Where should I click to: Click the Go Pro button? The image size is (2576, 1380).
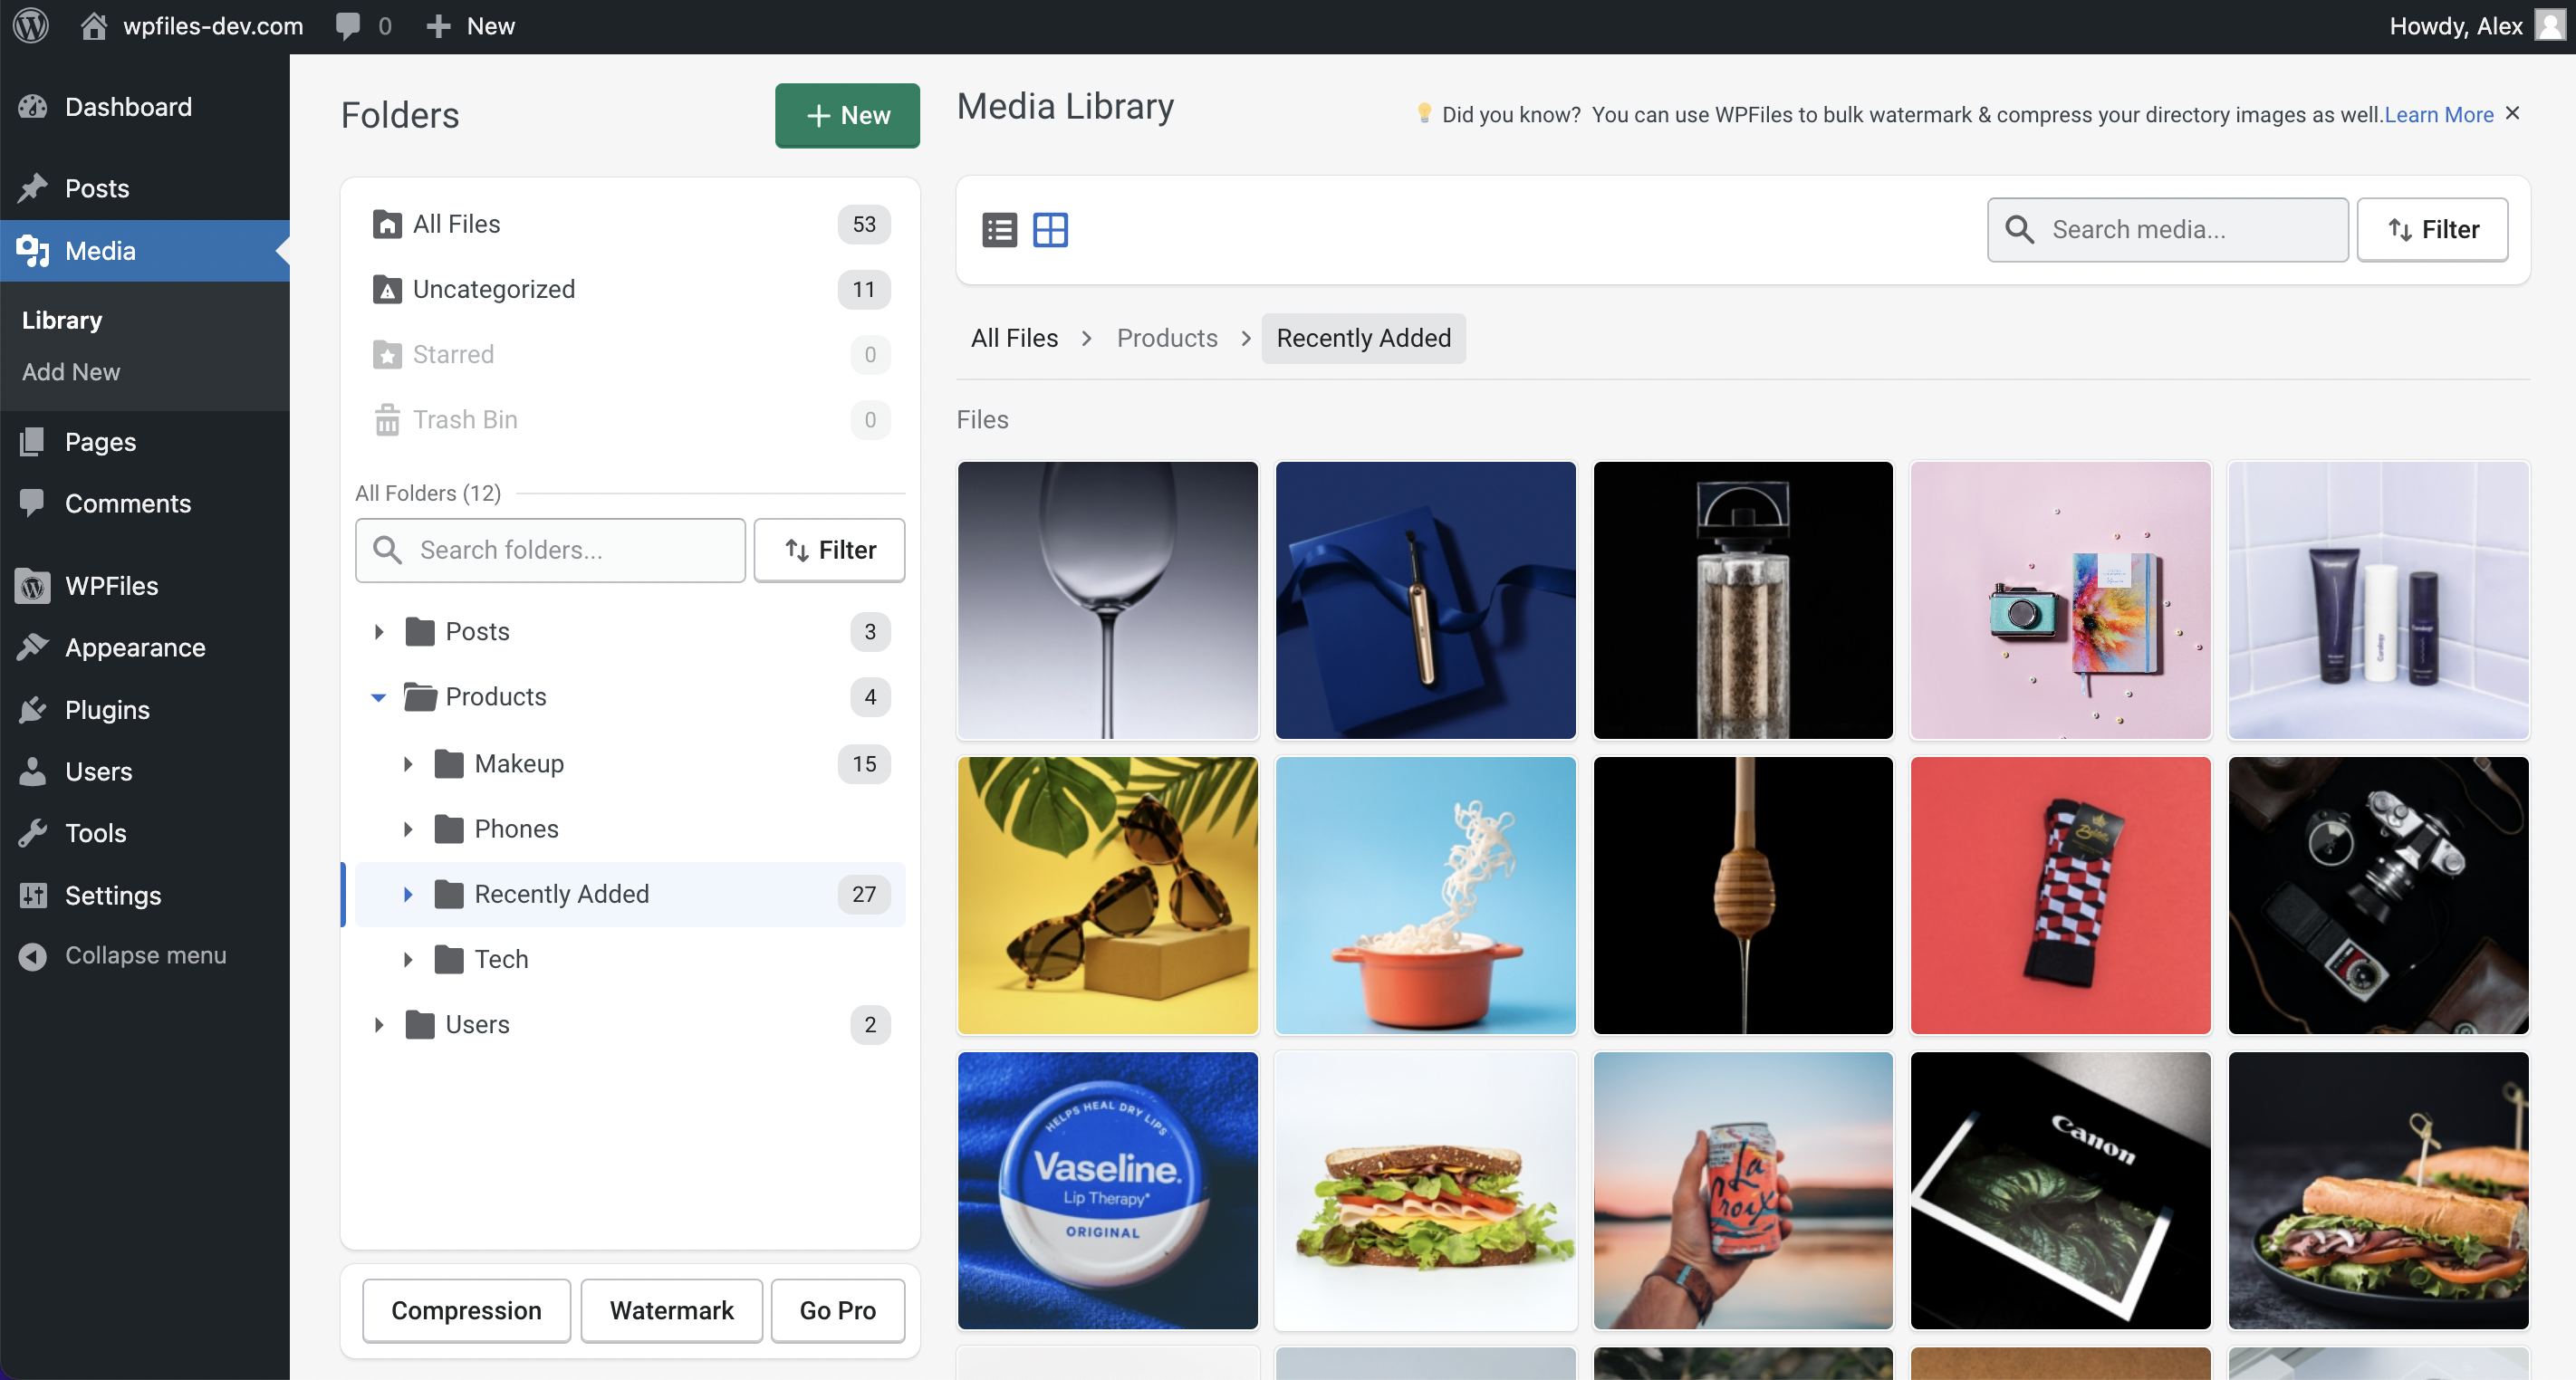coord(837,1310)
